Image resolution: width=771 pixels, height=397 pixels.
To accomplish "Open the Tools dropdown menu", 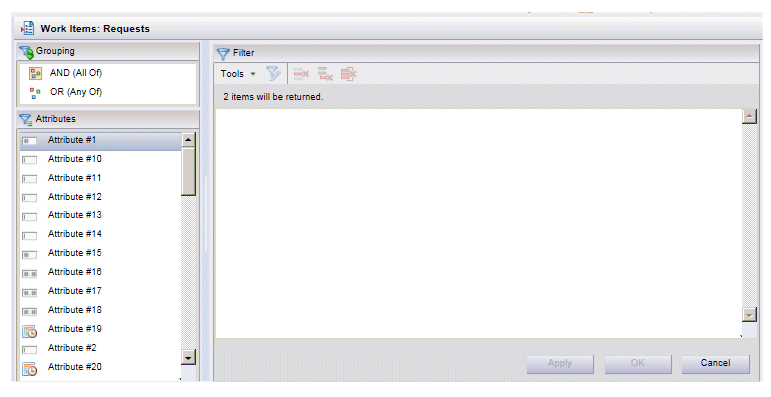I will (238, 74).
